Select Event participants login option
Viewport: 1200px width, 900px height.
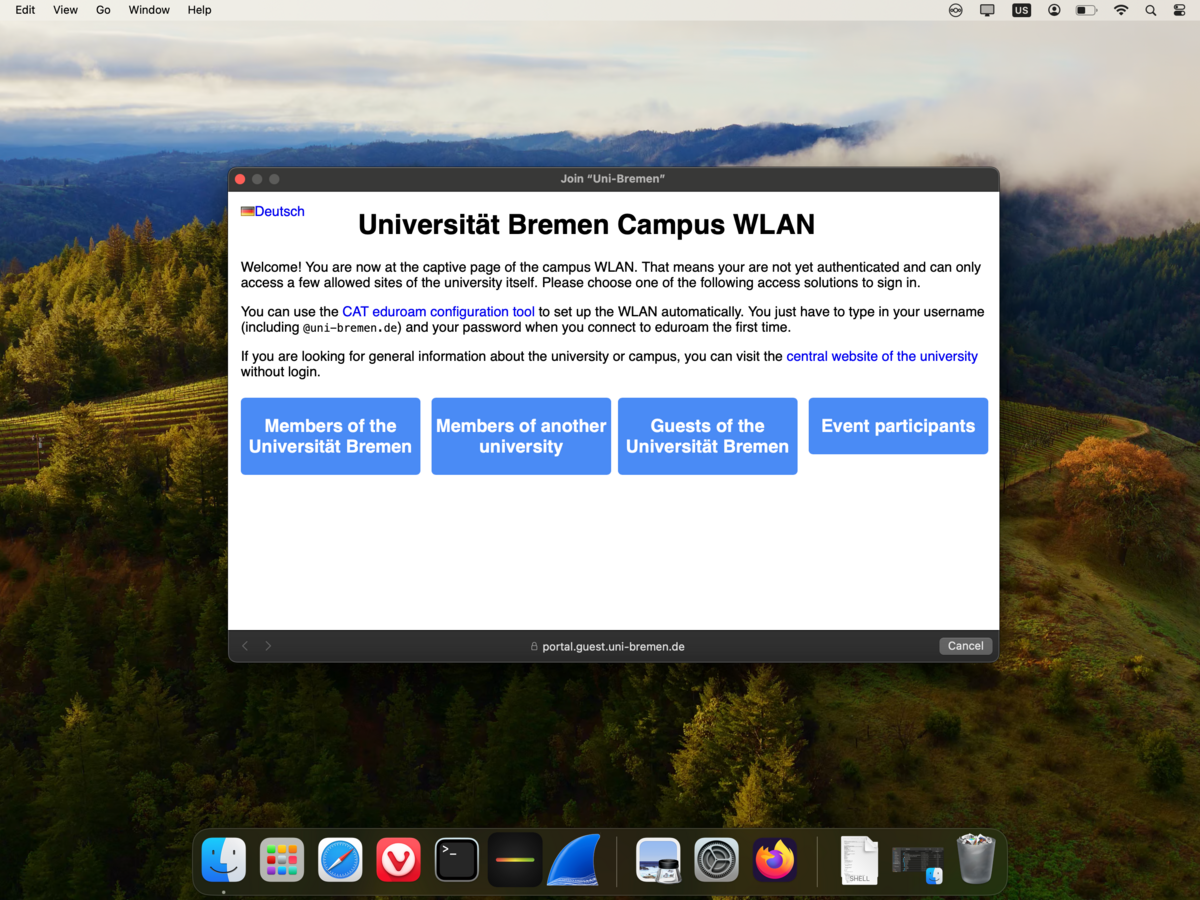(x=898, y=426)
